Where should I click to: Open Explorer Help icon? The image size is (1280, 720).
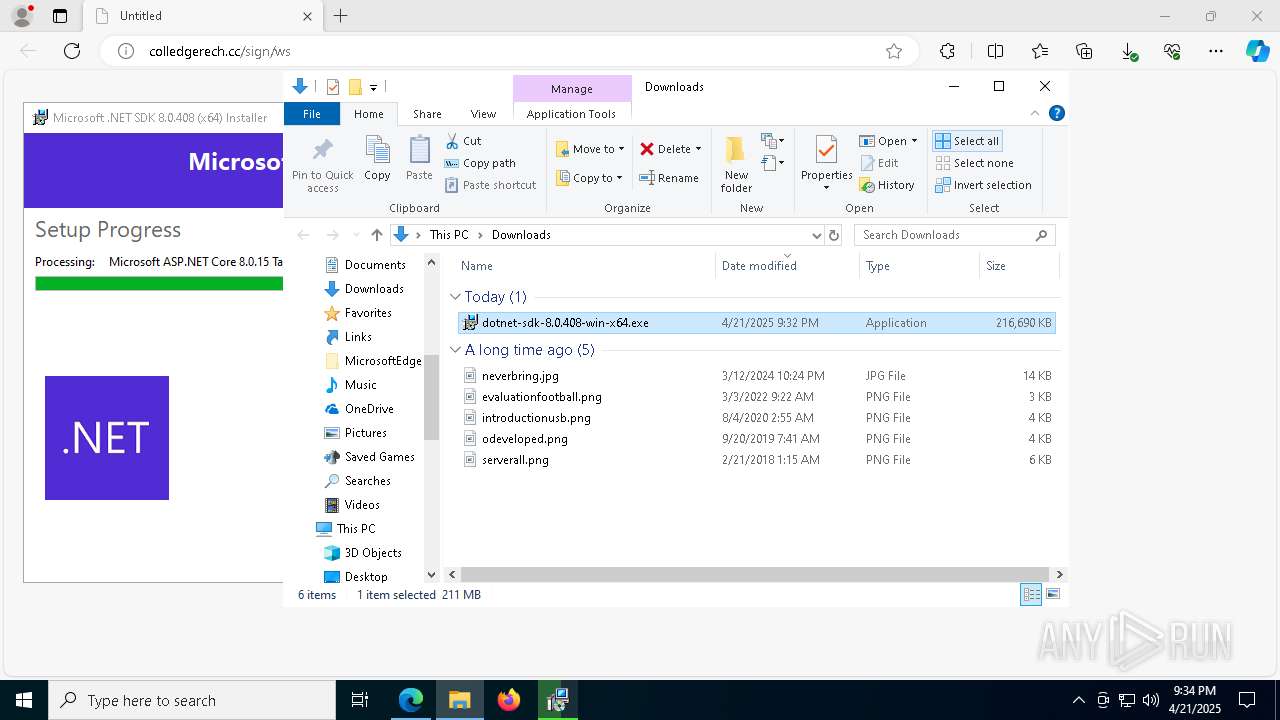(x=1056, y=113)
